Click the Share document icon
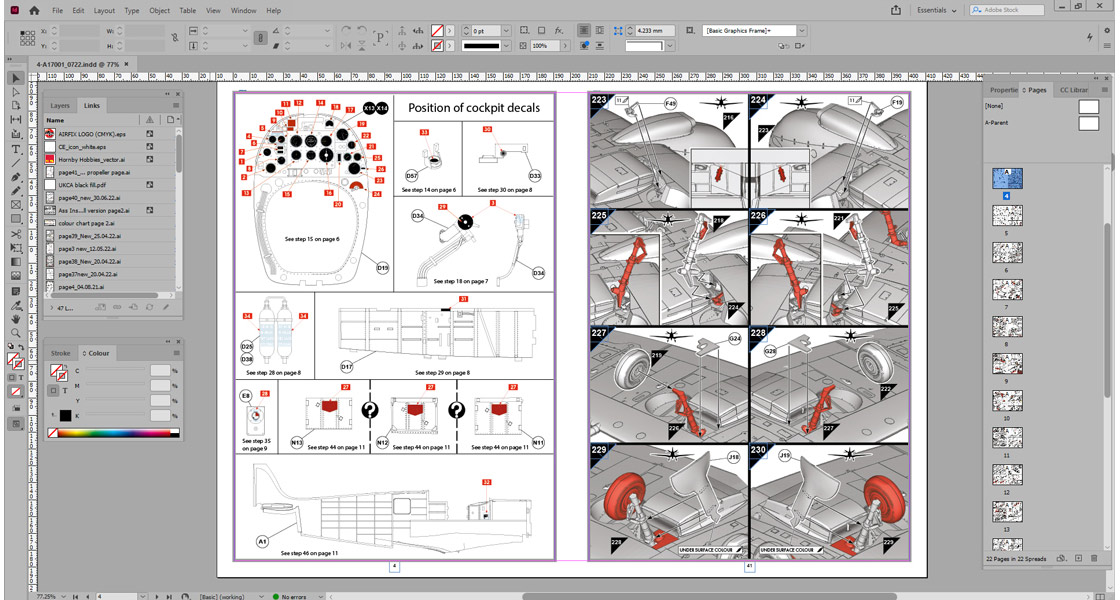This screenshot has width=1120, height=600. coord(894,11)
